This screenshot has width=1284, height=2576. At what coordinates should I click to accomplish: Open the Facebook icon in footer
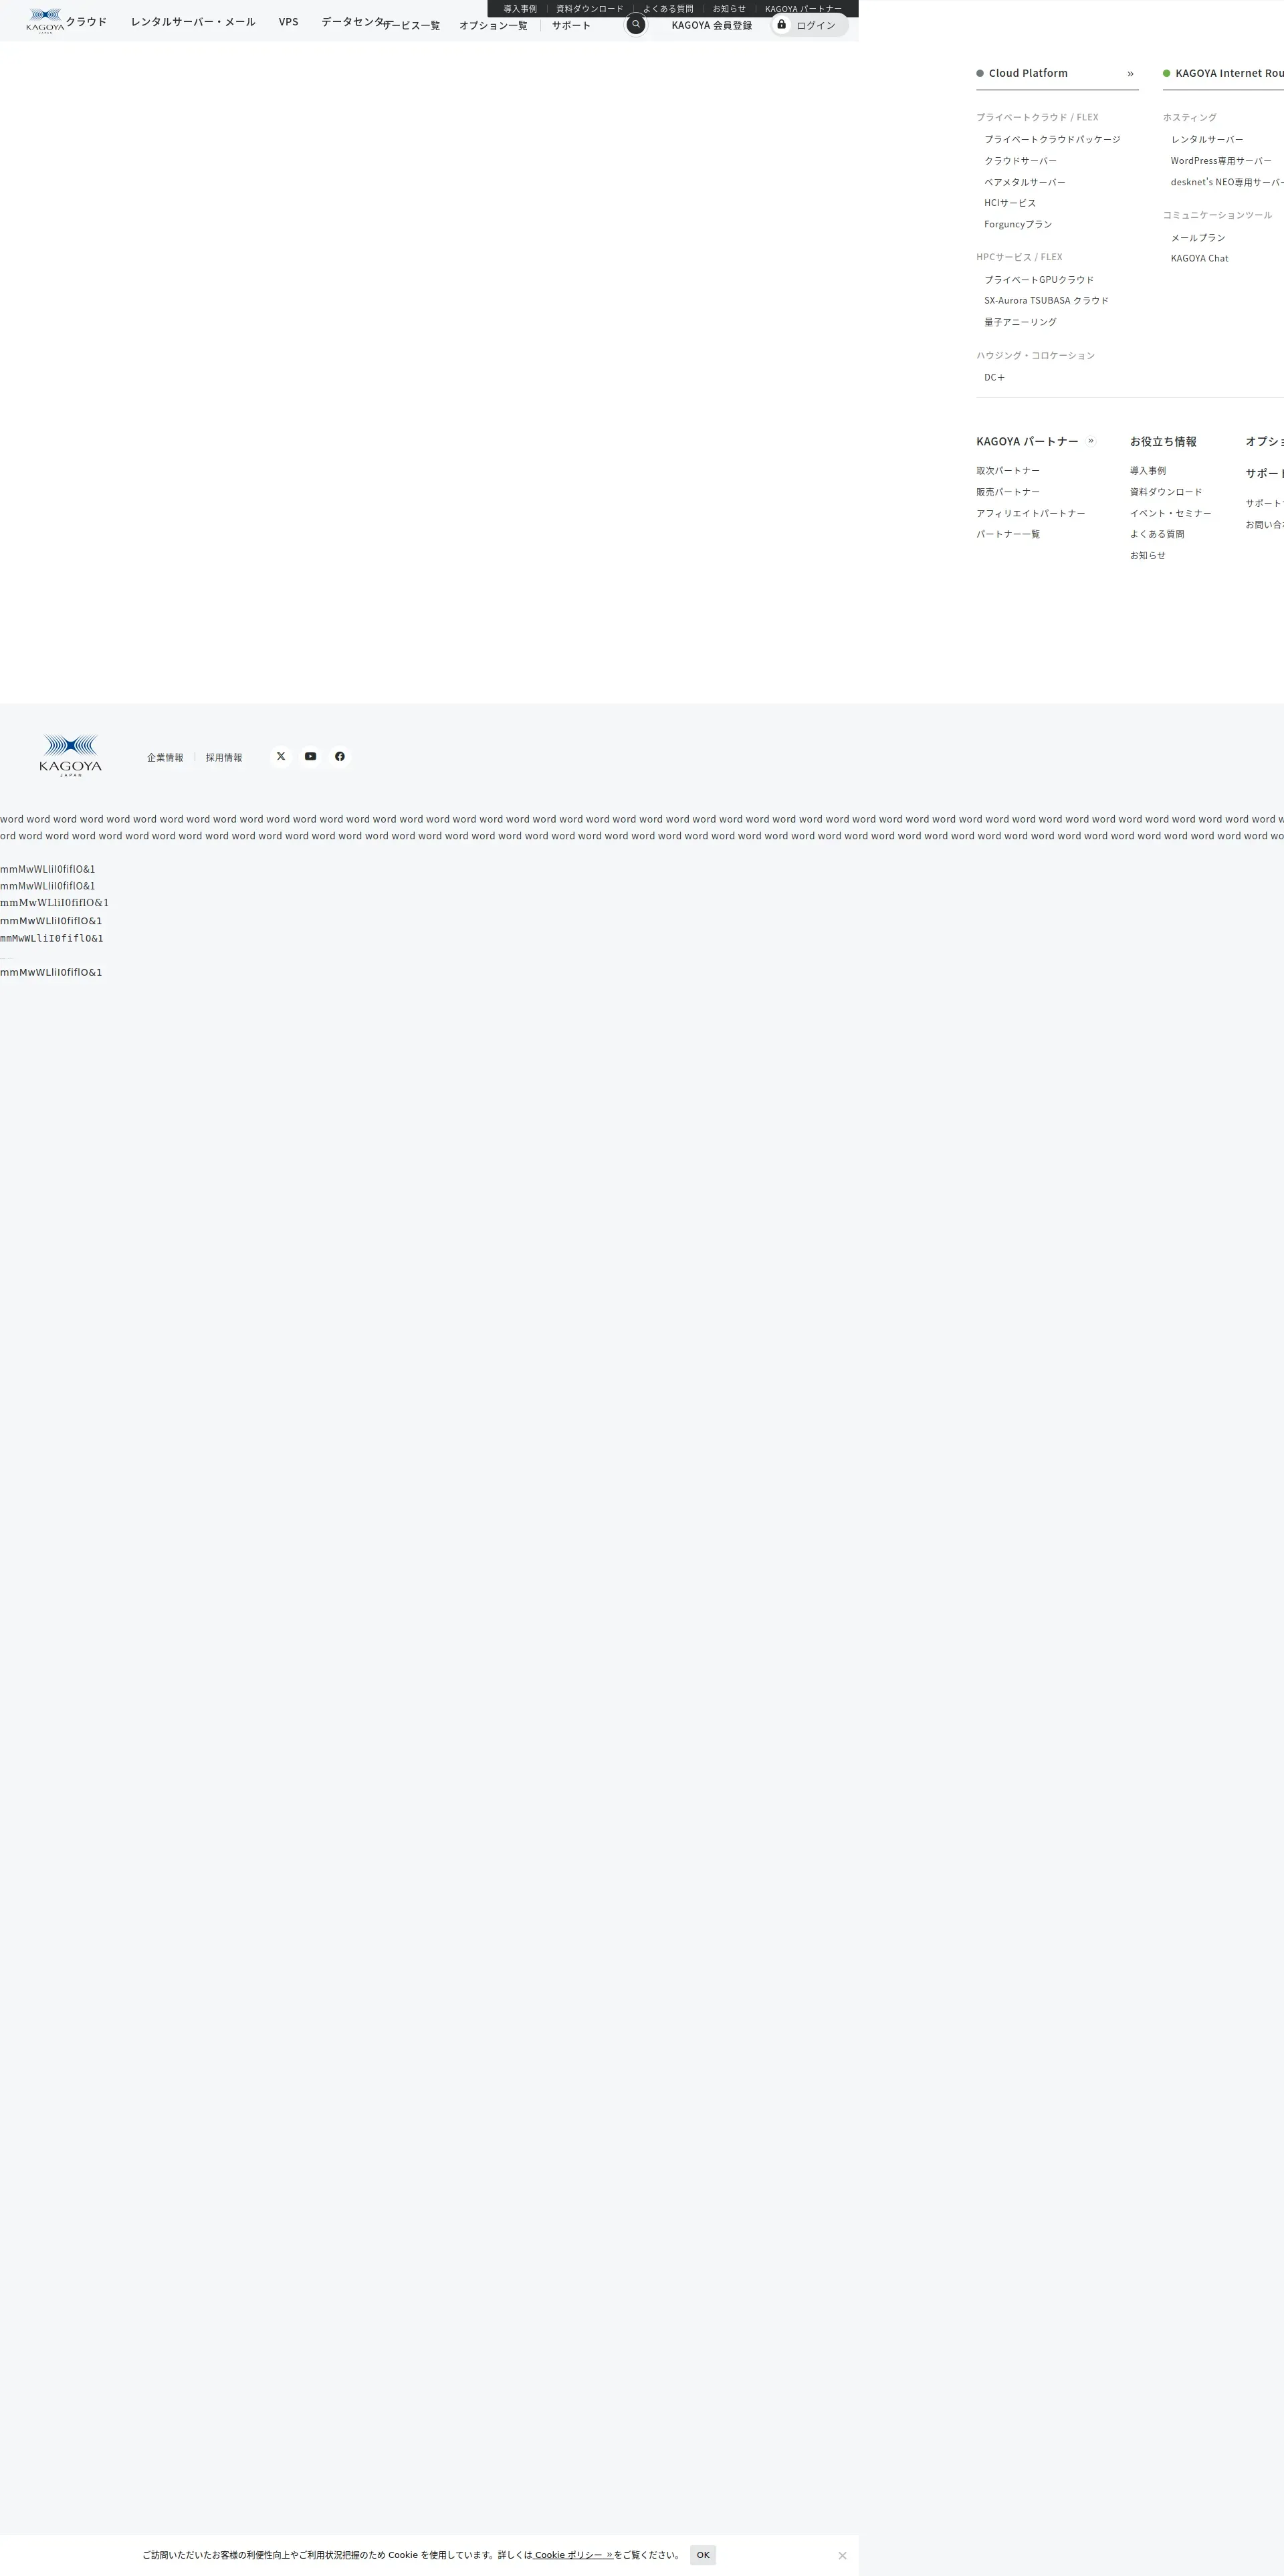(x=340, y=756)
